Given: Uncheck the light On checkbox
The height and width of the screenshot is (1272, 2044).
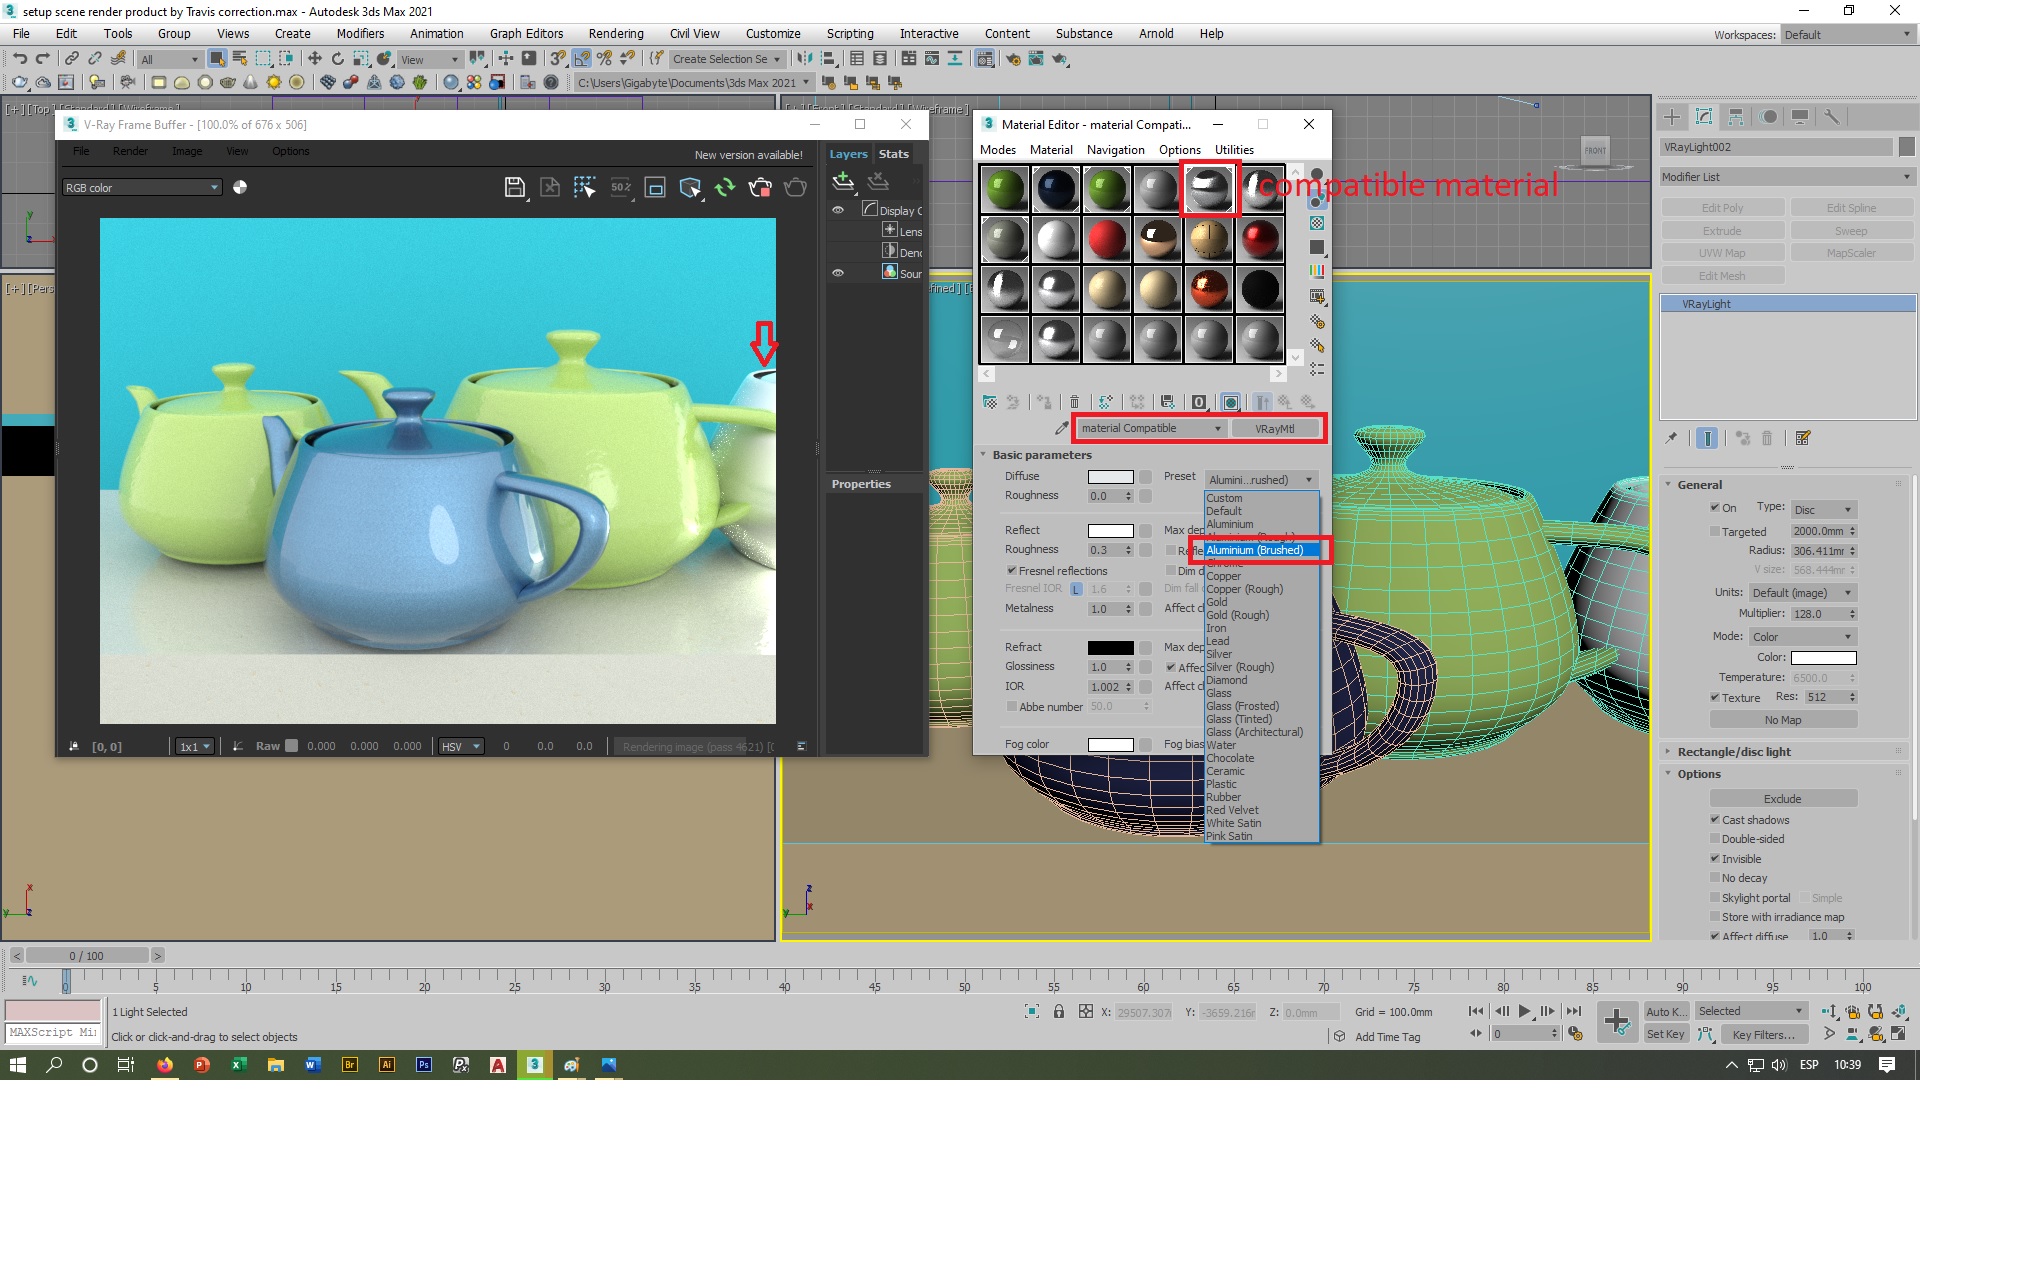Looking at the screenshot, I should point(1715,508).
